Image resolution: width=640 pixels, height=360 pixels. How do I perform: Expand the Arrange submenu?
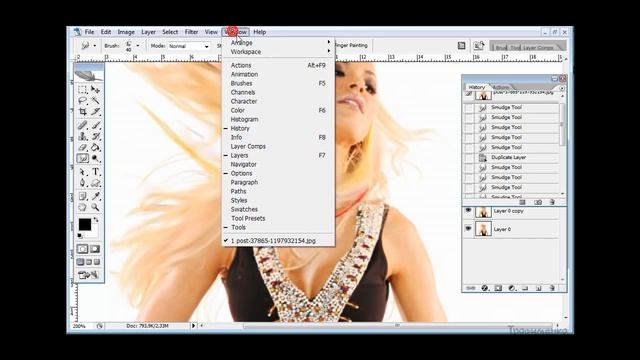(278, 42)
